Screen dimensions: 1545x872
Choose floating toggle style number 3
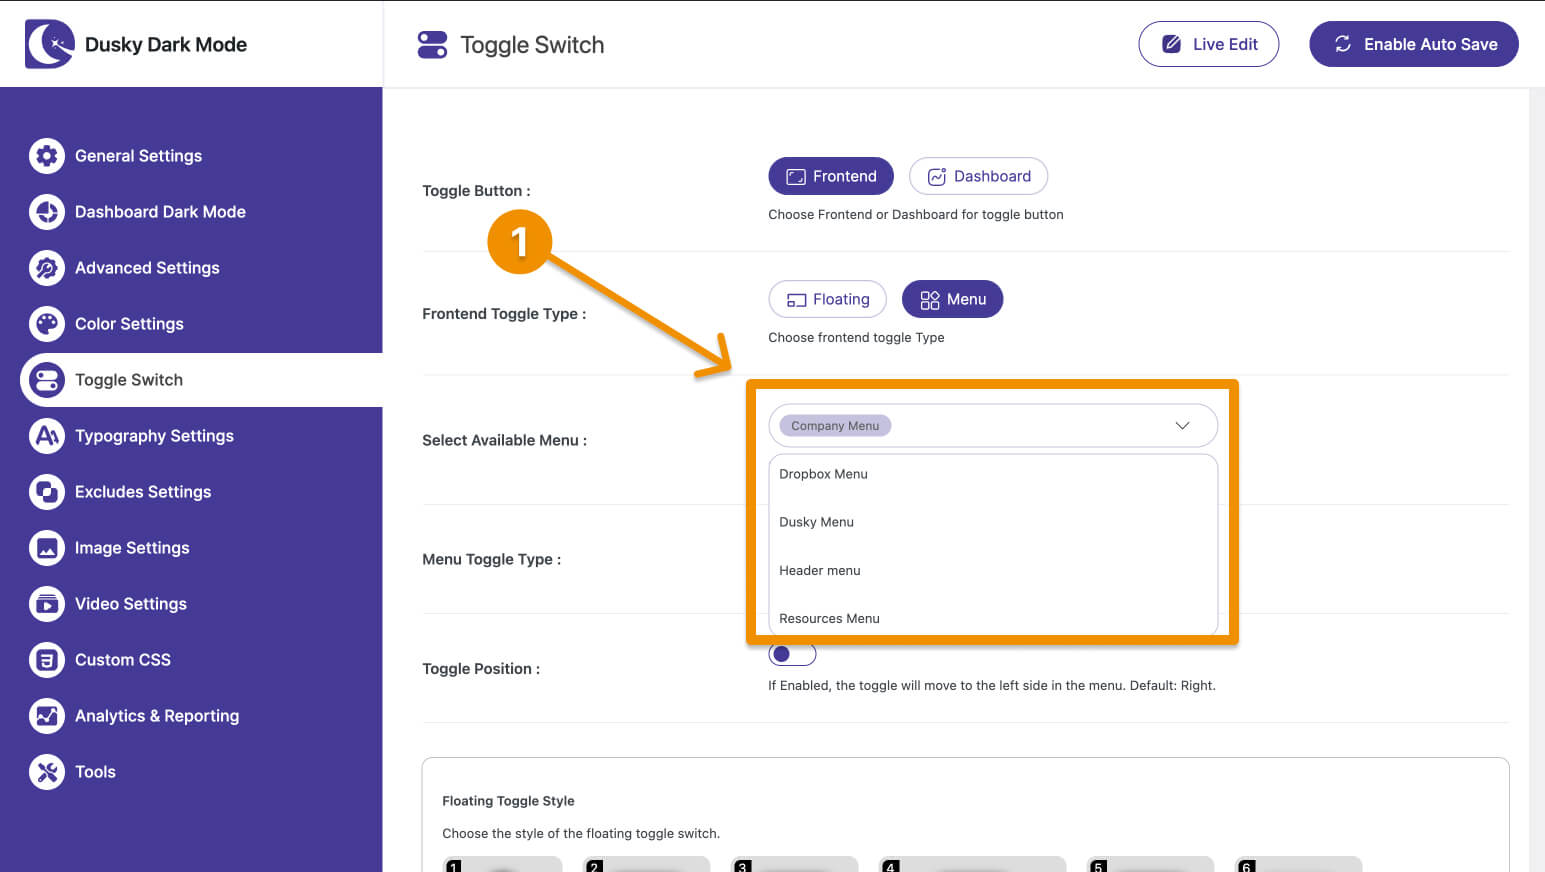tap(795, 864)
